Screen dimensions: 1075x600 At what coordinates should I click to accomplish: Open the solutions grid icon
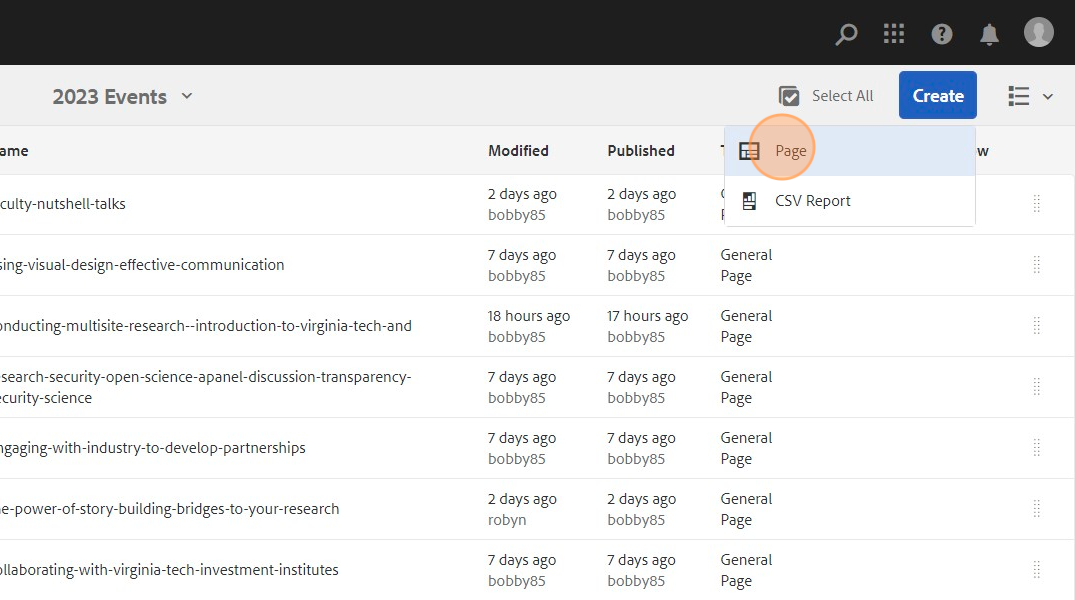click(894, 34)
